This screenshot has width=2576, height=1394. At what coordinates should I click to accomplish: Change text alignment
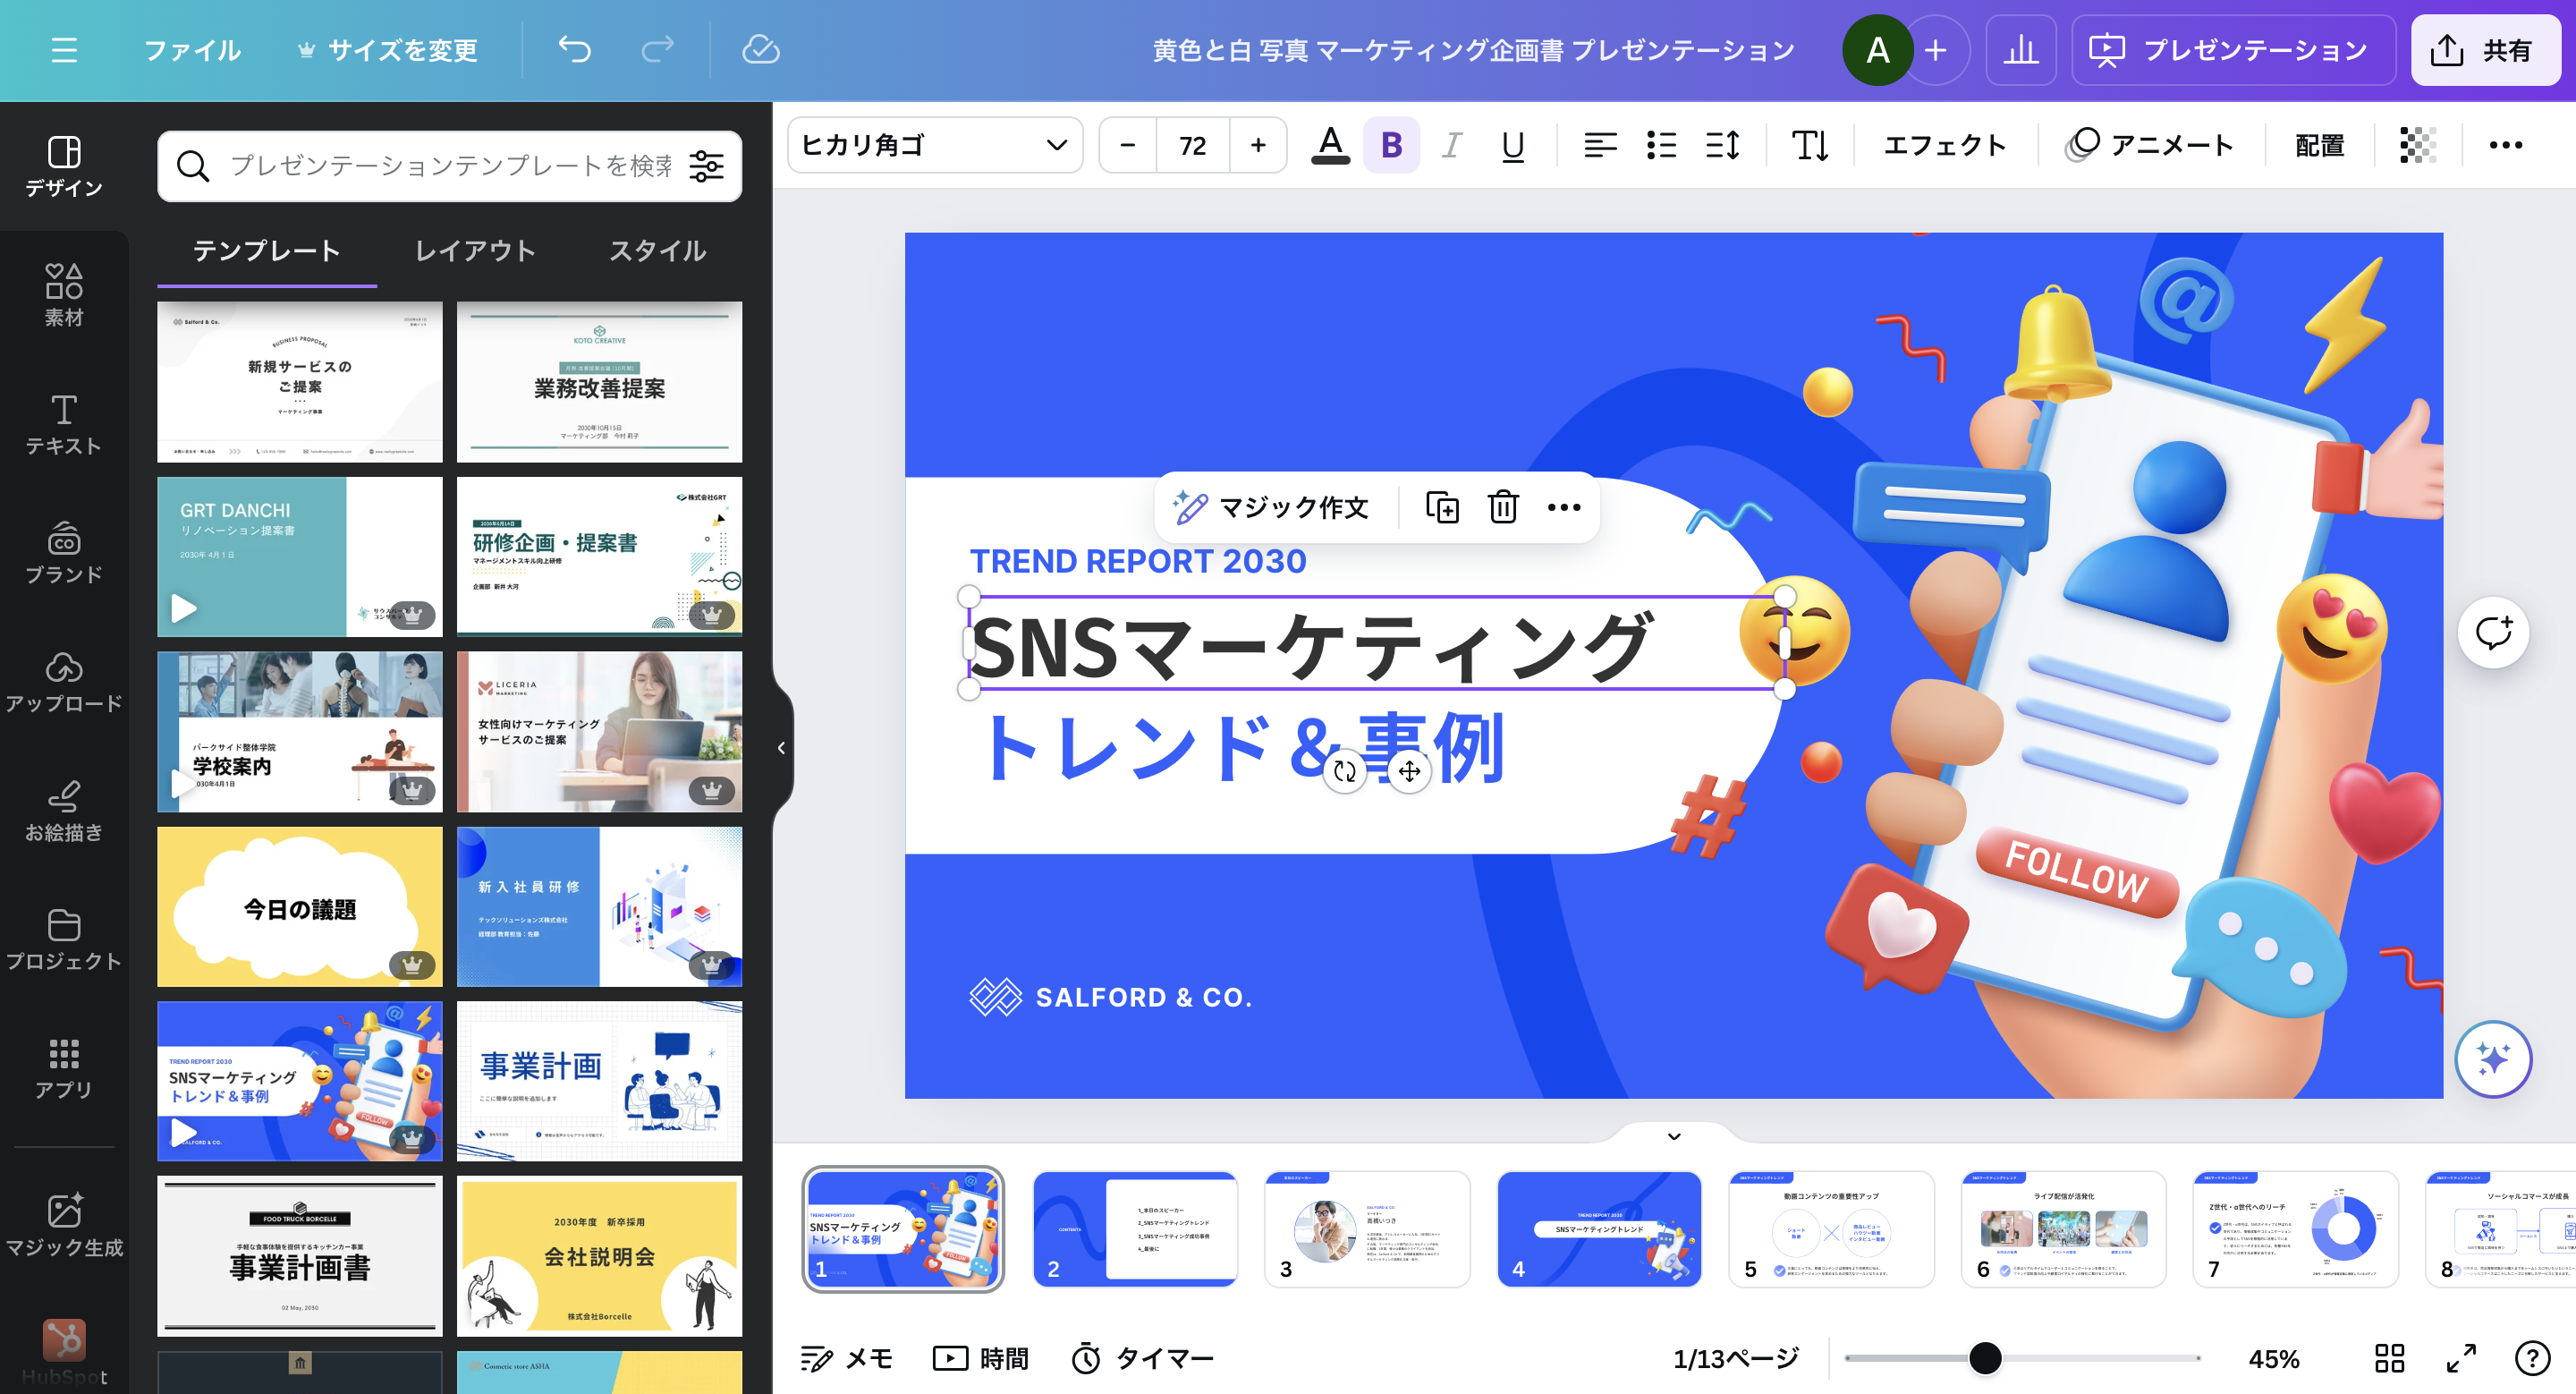point(1600,146)
